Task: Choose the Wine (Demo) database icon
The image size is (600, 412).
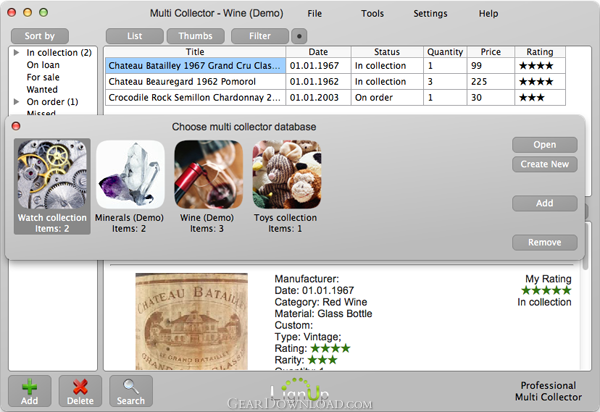Action: tap(209, 174)
